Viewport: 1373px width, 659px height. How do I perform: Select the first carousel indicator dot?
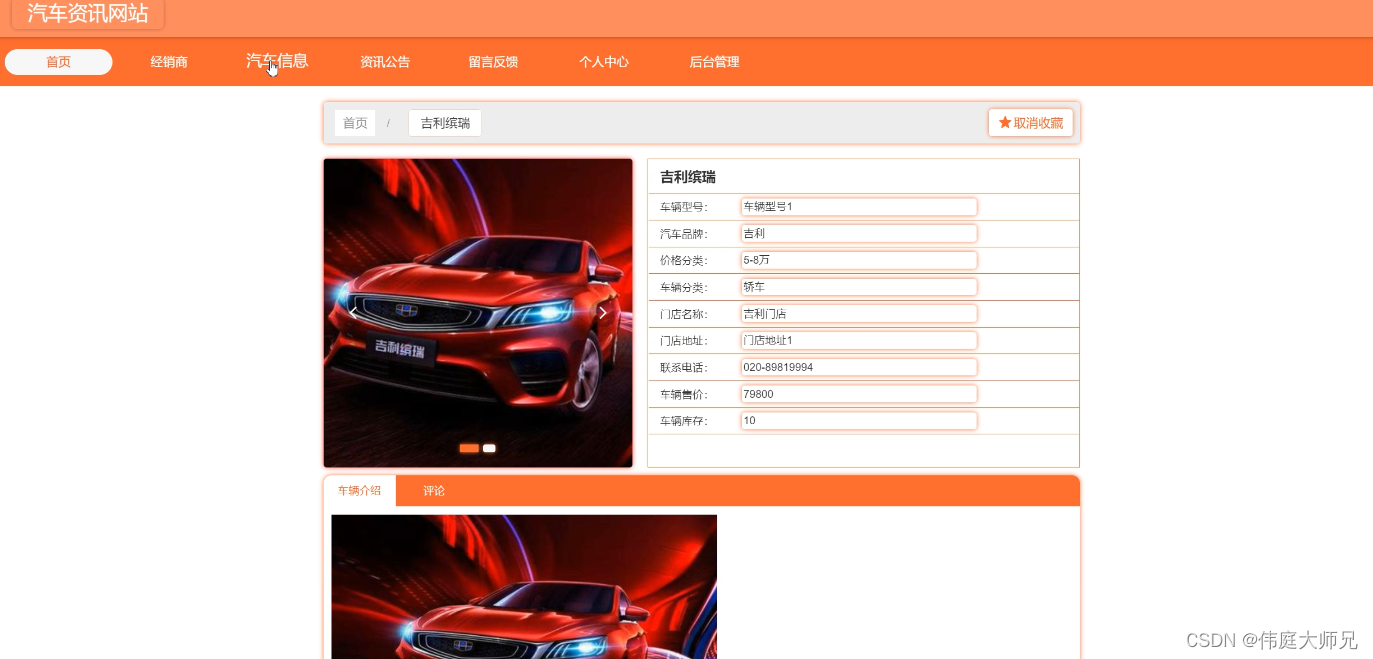(469, 448)
